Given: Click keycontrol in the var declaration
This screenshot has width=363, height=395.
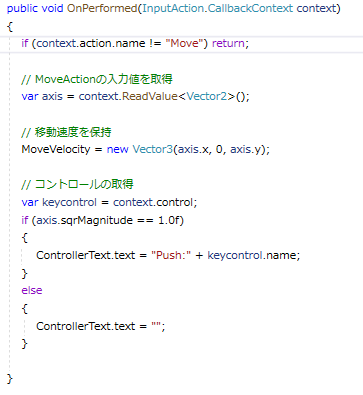Looking at the screenshot, I should click(x=69, y=202).
